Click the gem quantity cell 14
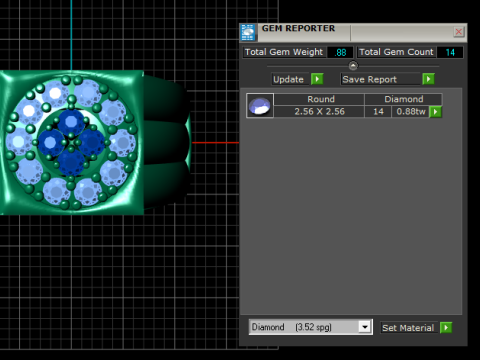Image resolution: width=480 pixels, height=360 pixels. click(378, 112)
